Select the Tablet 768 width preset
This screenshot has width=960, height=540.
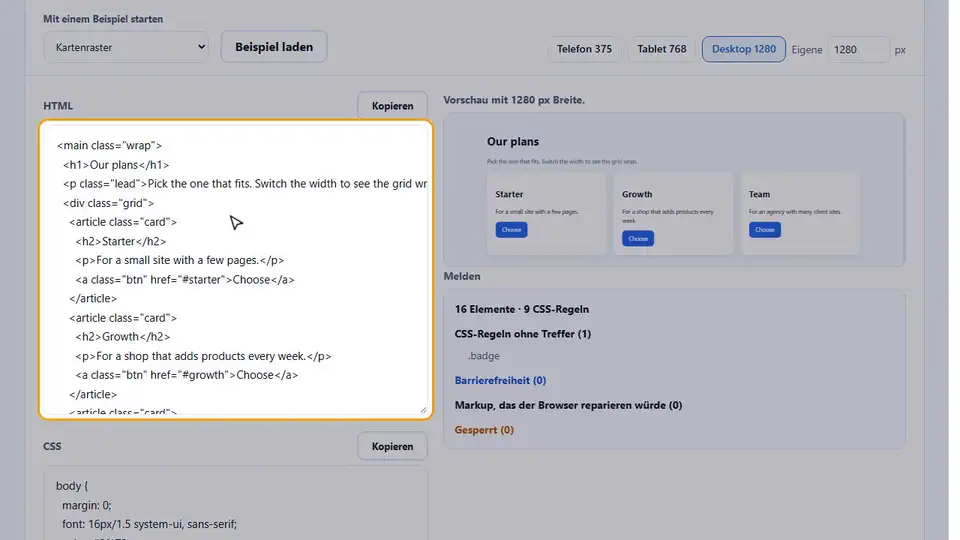click(x=662, y=49)
